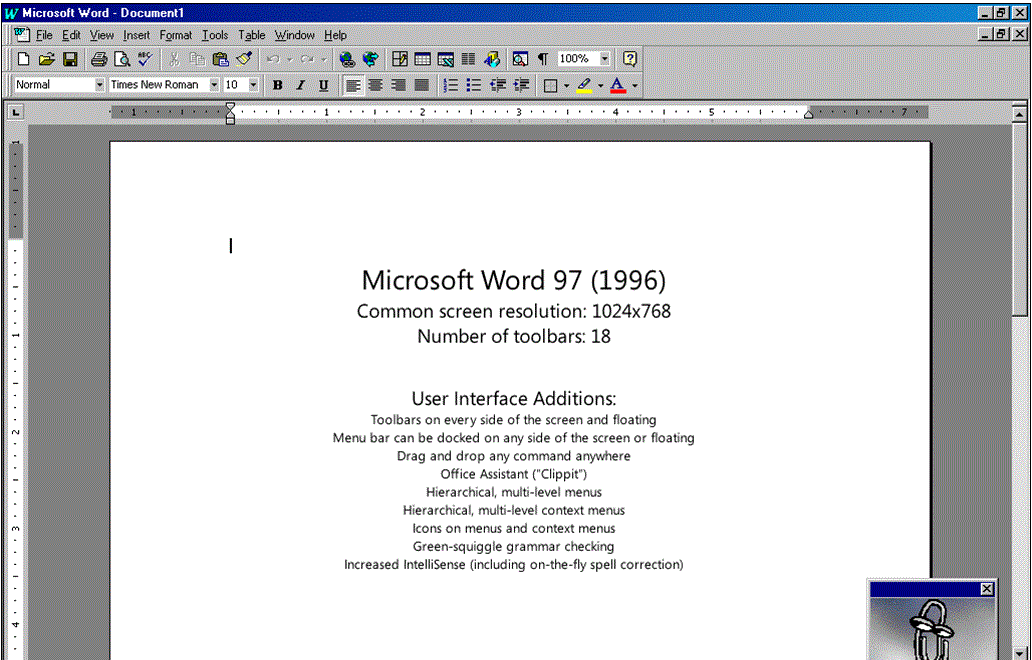Screen dimensions: 1032x660
Task: Align text left
Action: point(353,85)
